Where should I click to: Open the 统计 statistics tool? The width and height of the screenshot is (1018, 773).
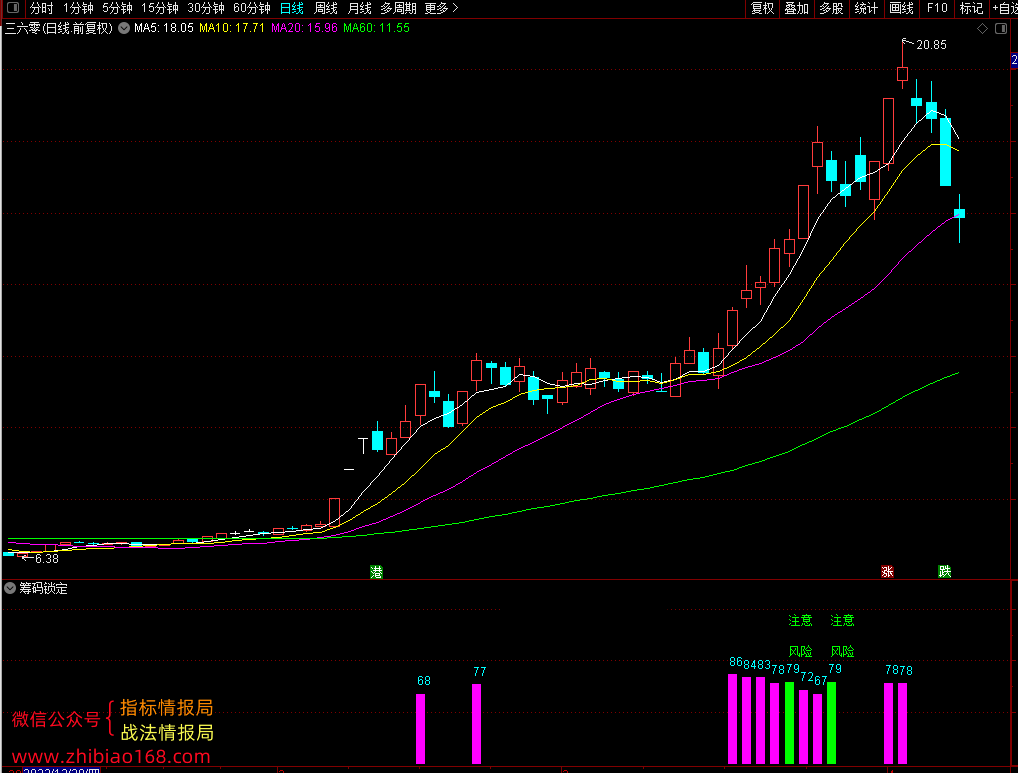tap(866, 8)
